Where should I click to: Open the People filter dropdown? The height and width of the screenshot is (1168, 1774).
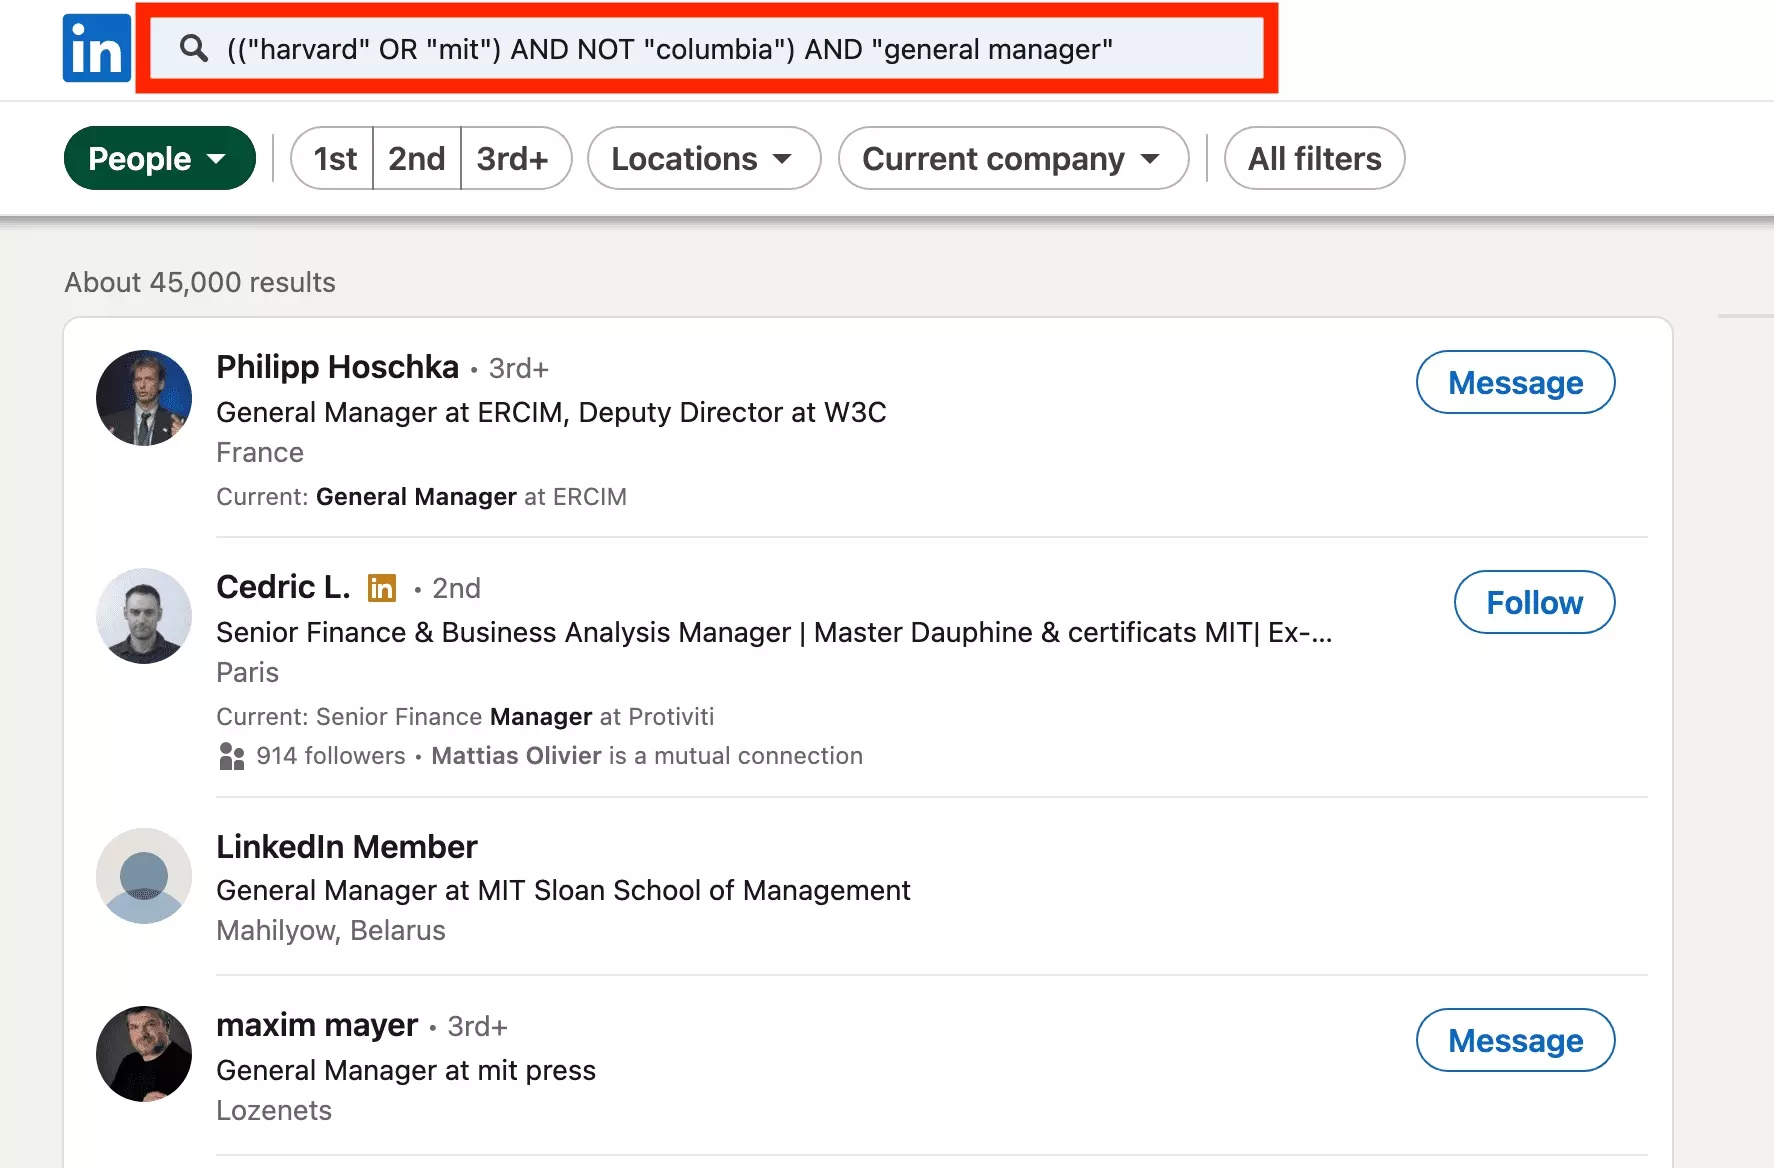click(x=160, y=158)
